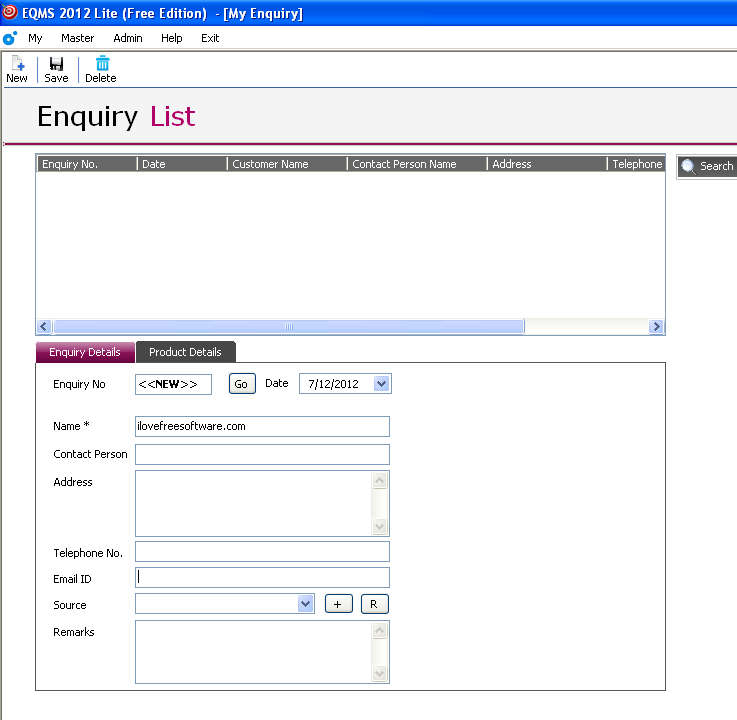Click the Address box scroll down arrow

(380, 526)
